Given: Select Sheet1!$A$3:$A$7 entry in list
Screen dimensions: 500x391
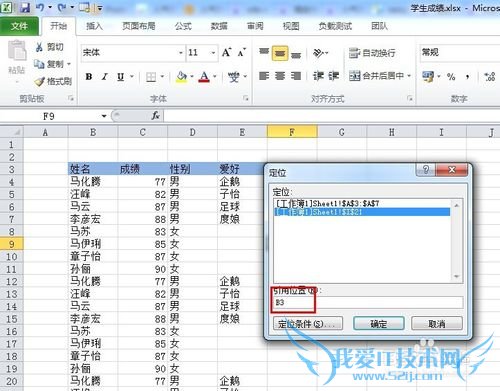Looking at the screenshot, I should [362, 203].
